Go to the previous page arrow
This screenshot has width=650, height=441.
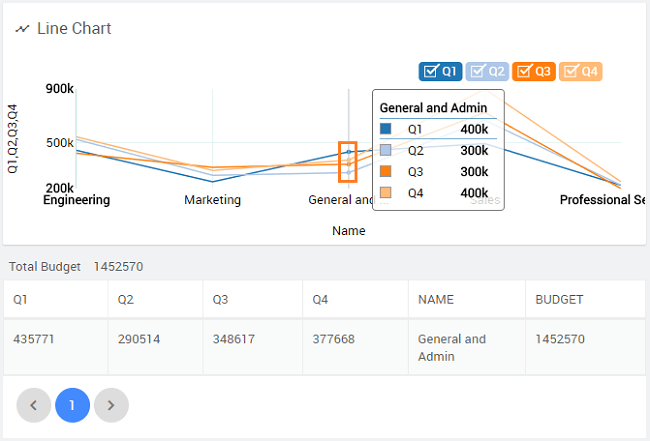pos(34,405)
